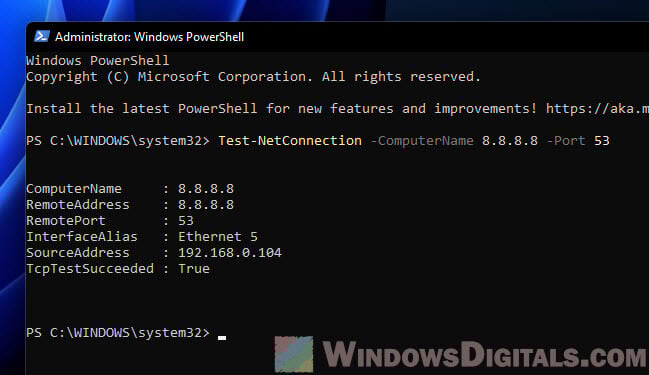
Task: Click the RemoteAddress output label
Action: pyautogui.click(x=78, y=204)
